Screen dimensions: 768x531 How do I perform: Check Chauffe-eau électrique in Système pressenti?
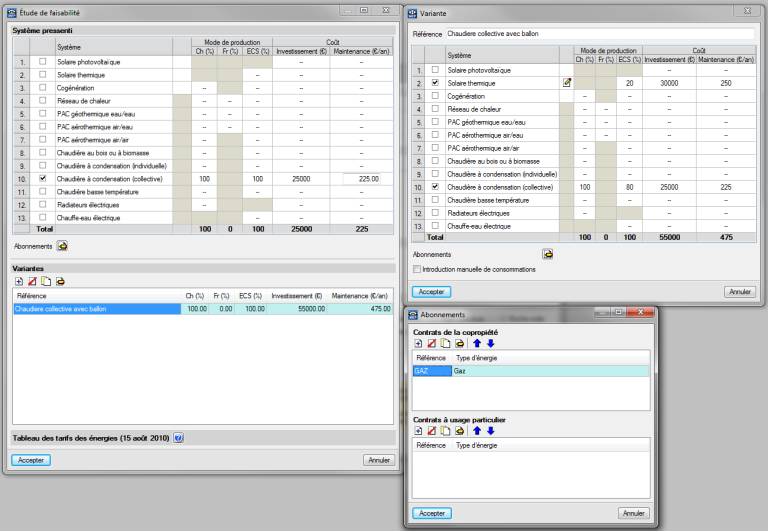(43, 217)
